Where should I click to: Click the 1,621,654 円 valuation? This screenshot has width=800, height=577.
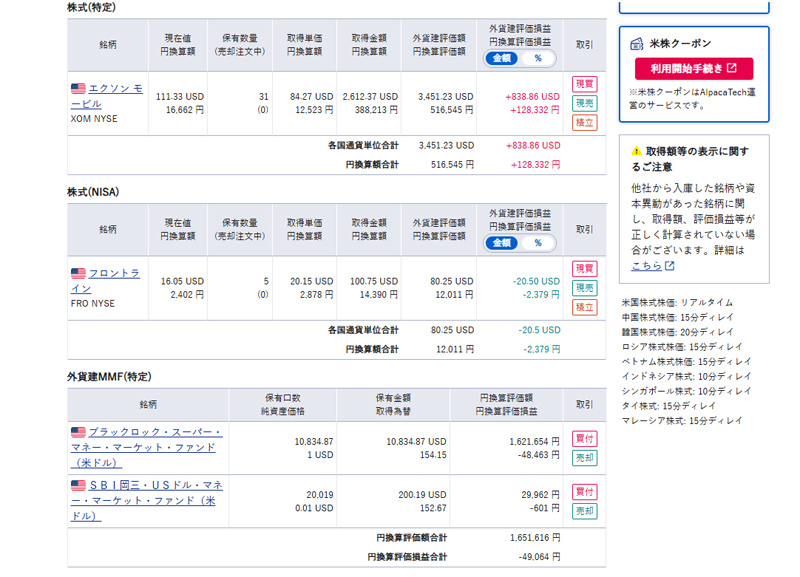pyautogui.click(x=534, y=442)
